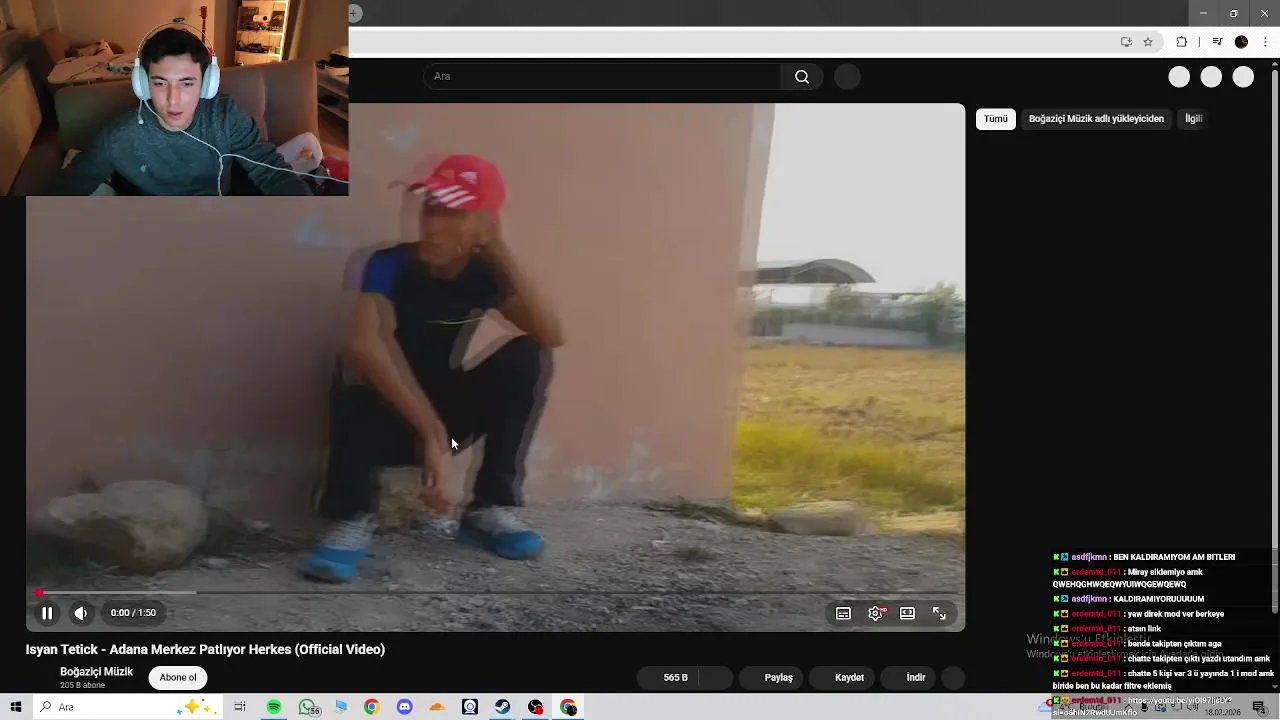Open Discord from the taskbar

click(x=404, y=707)
